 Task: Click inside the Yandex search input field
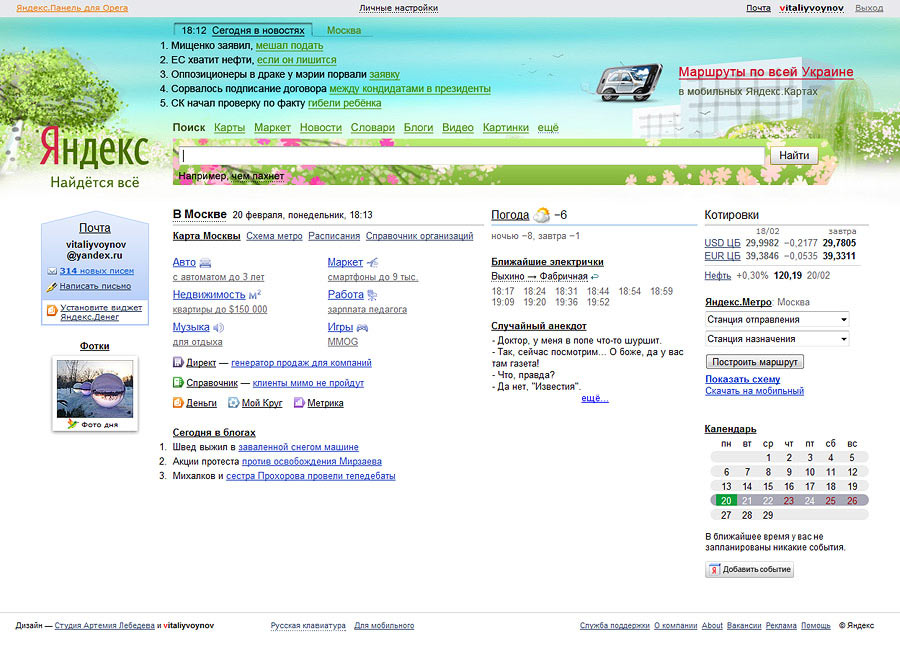pyautogui.click(x=470, y=156)
